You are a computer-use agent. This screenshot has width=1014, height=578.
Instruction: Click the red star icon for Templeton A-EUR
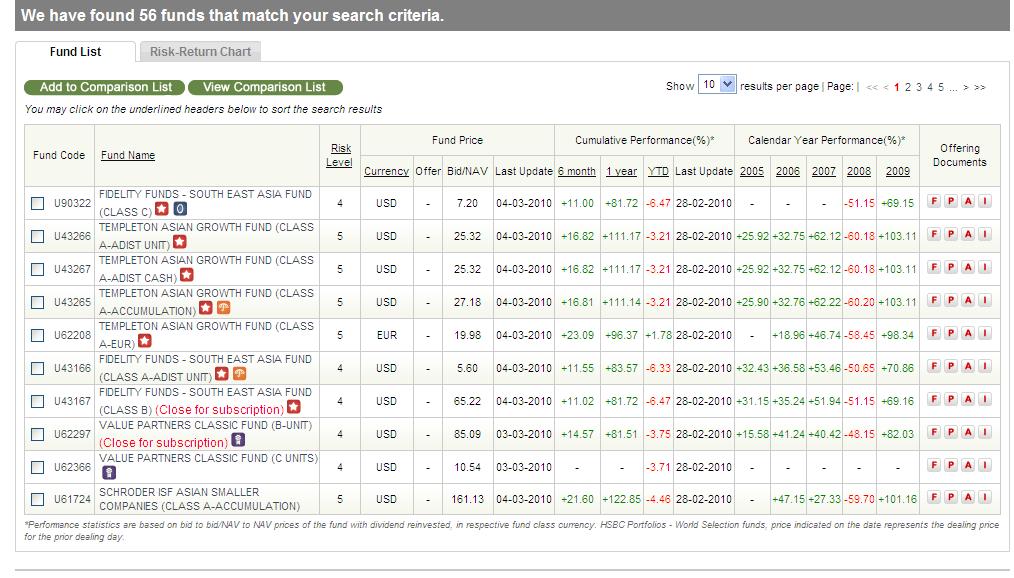point(145,341)
